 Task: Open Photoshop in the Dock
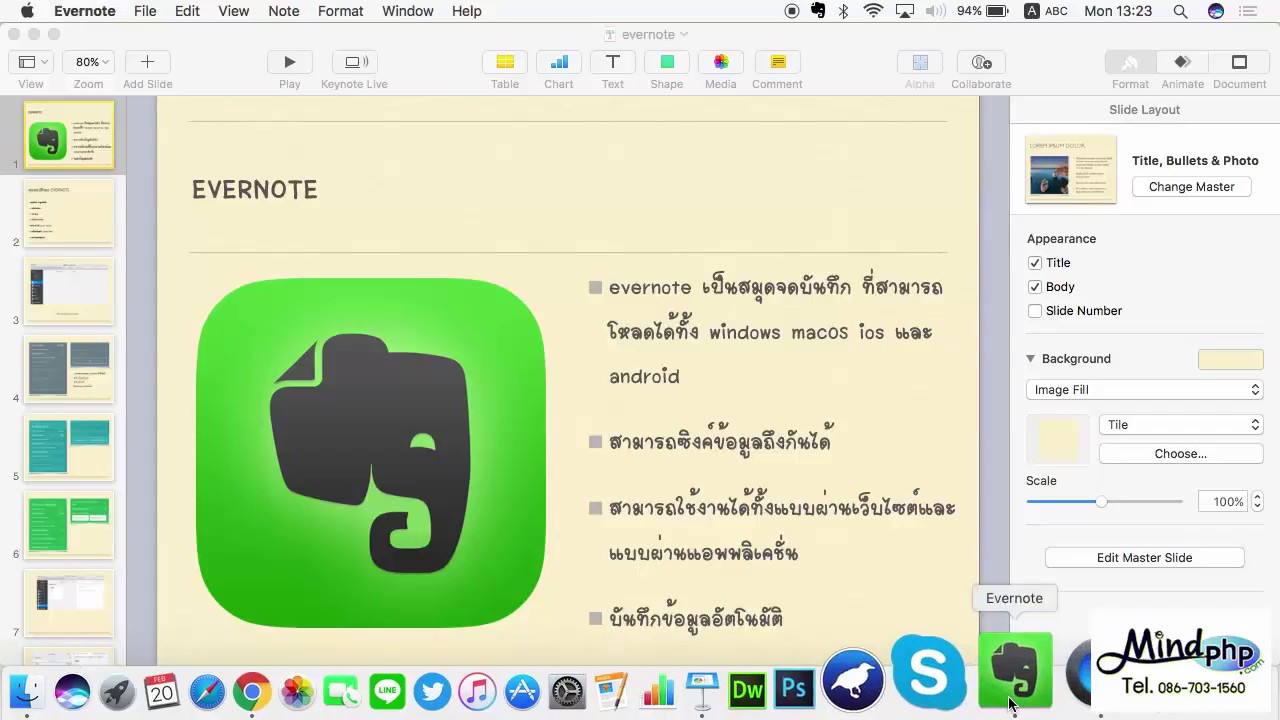point(794,690)
